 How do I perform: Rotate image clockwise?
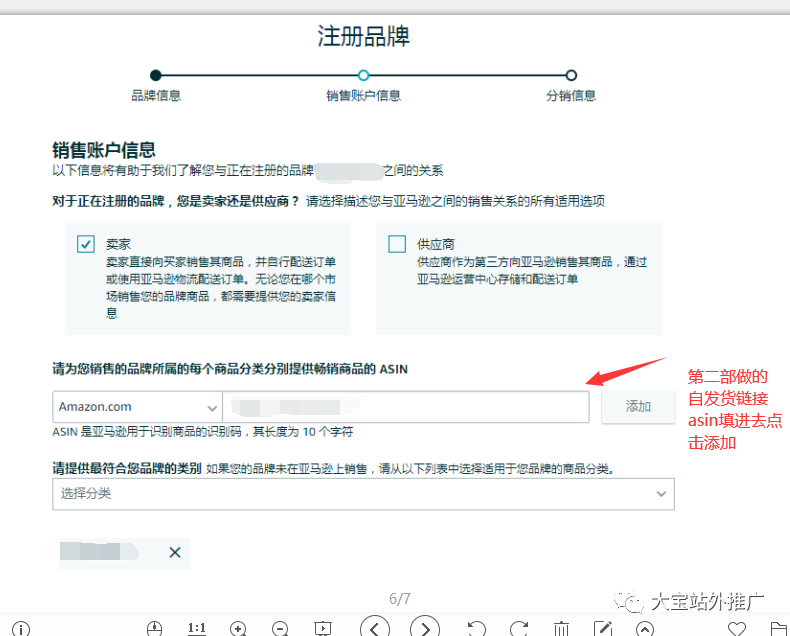tap(518, 628)
